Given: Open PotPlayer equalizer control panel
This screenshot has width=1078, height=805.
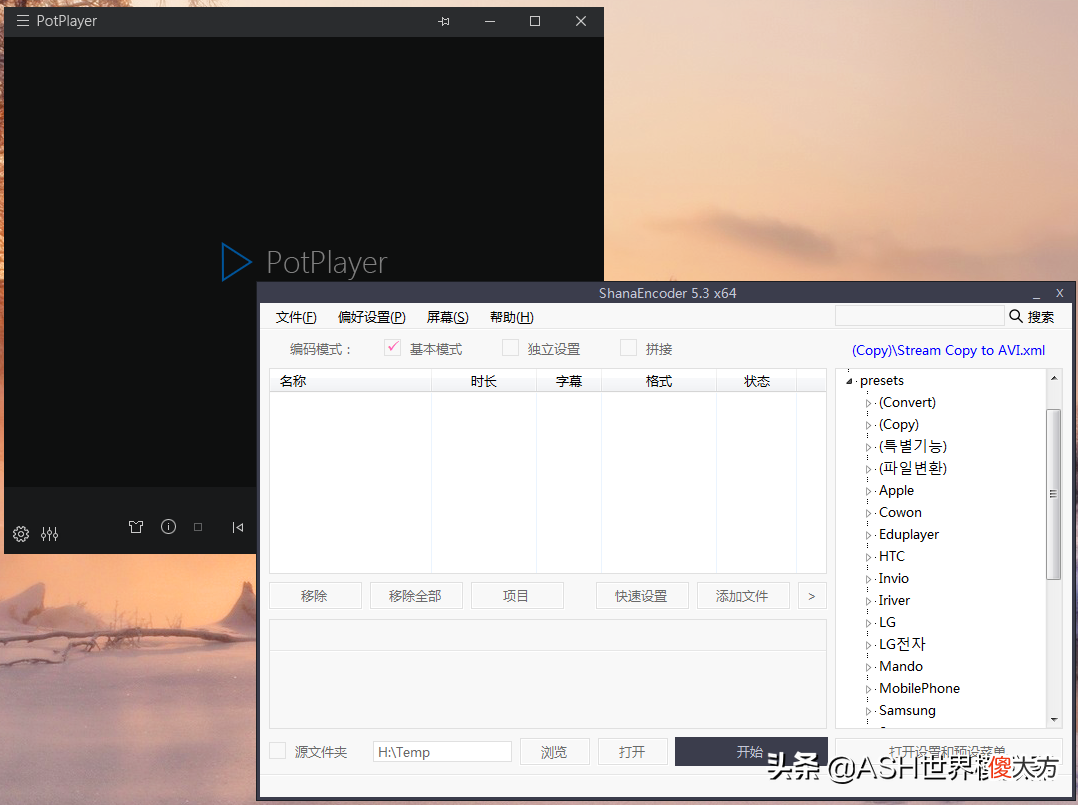Looking at the screenshot, I should coord(50,533).
